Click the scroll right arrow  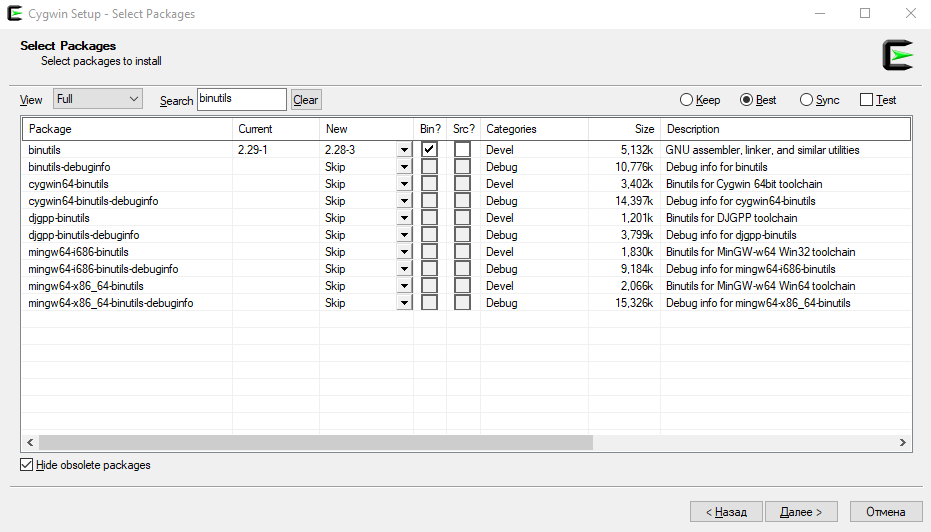(x=902, y=442)
